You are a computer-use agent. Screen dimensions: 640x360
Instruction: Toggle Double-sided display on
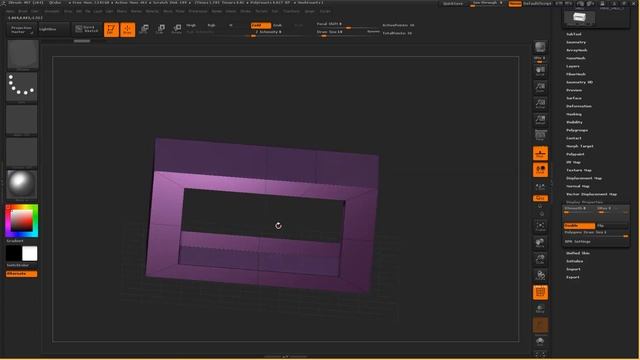pyautogui.click(x=579, y=226)
